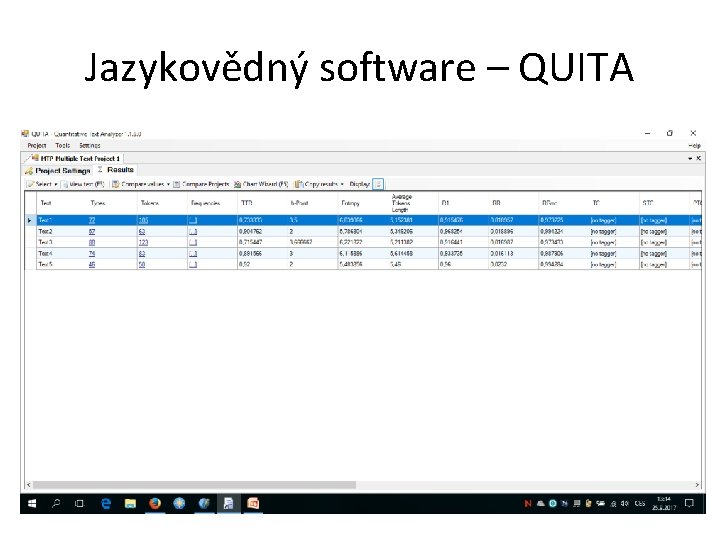Open Task View on taskbar
Image resolution: width=720 pixels, height=540 pixels.
pos(79,504)
